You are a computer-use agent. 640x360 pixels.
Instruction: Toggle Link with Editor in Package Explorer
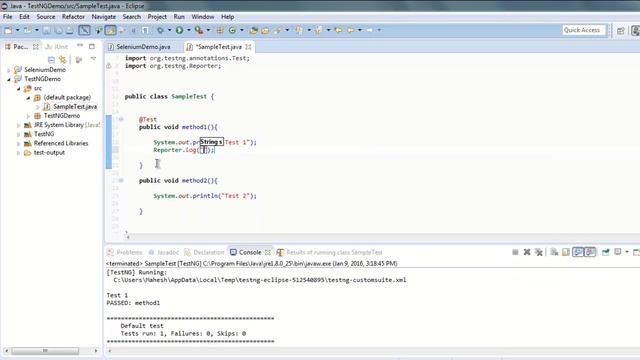click(62, 60)
